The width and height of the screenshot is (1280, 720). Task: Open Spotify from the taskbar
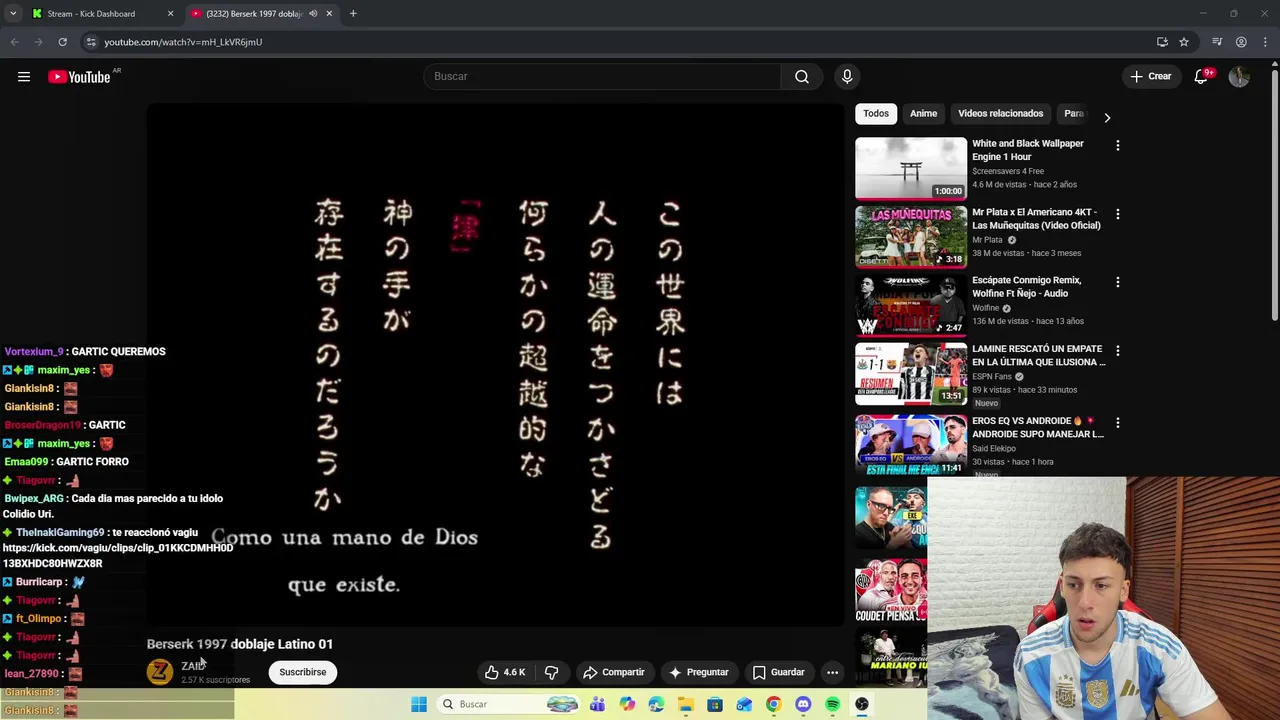832,704
